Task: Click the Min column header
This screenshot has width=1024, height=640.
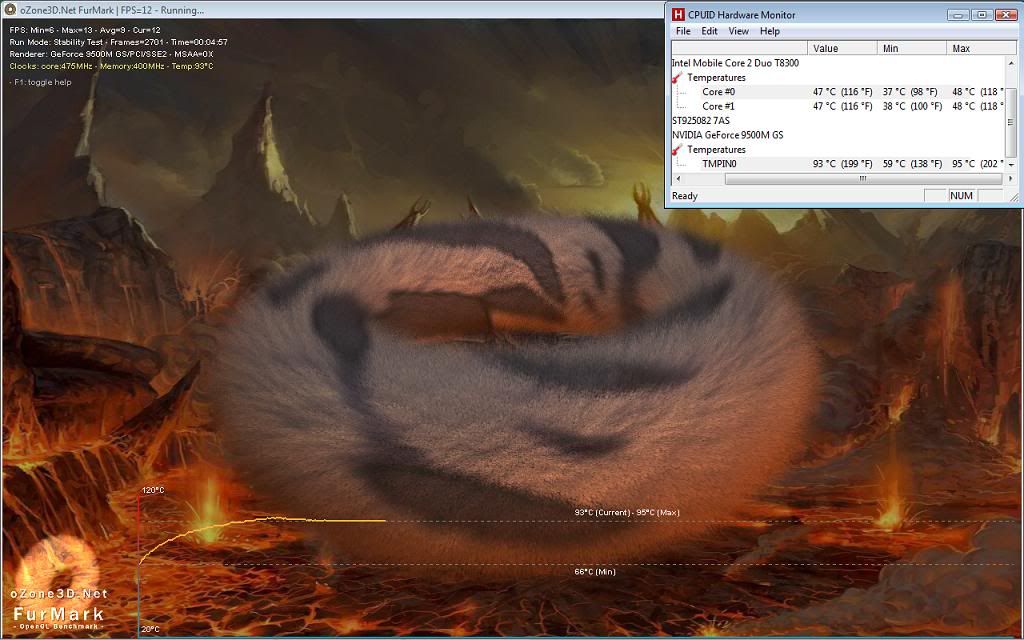Action: click(912, 48)
